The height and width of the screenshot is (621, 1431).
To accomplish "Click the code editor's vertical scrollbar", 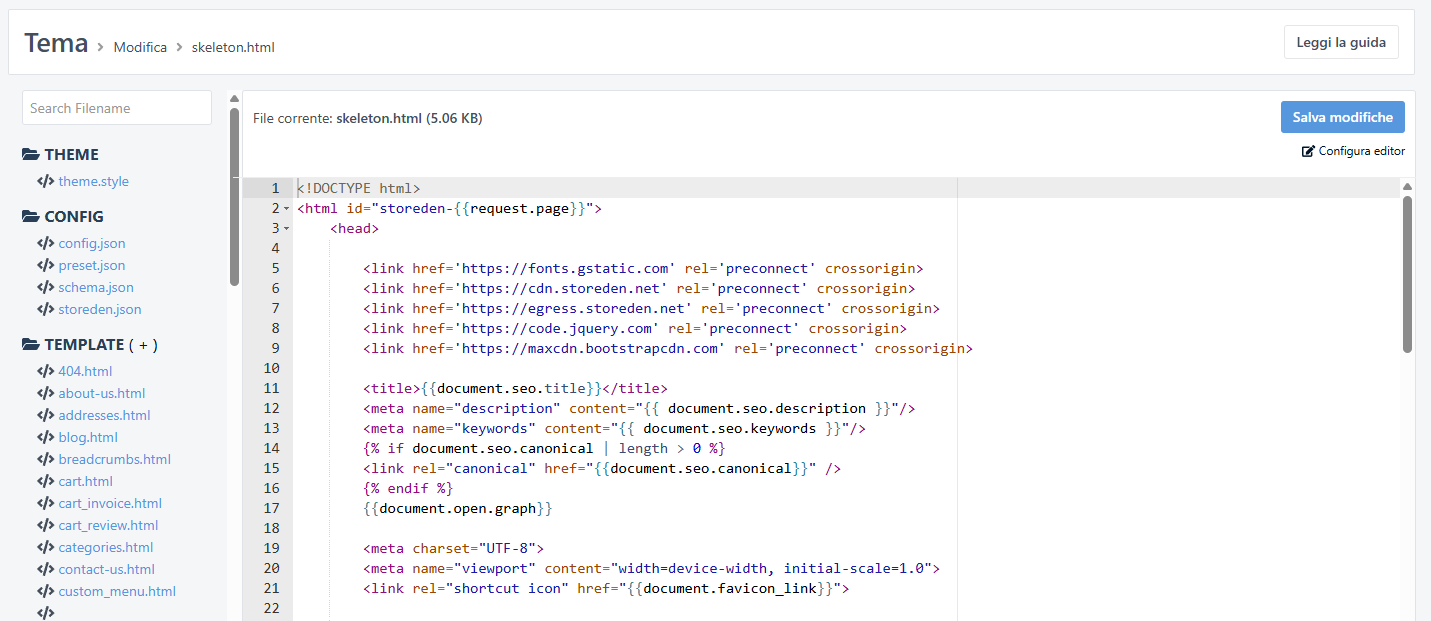I will point(1407,274).
